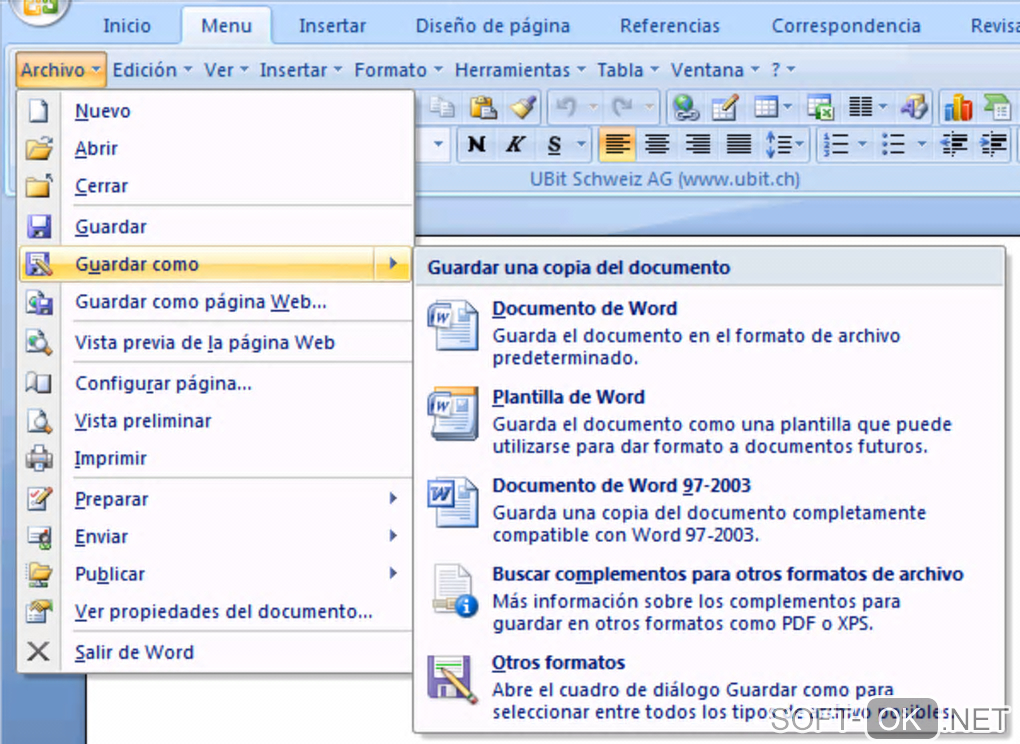Click the insert table grid icon
1020x744 pixels.
[x=766, y=107]
